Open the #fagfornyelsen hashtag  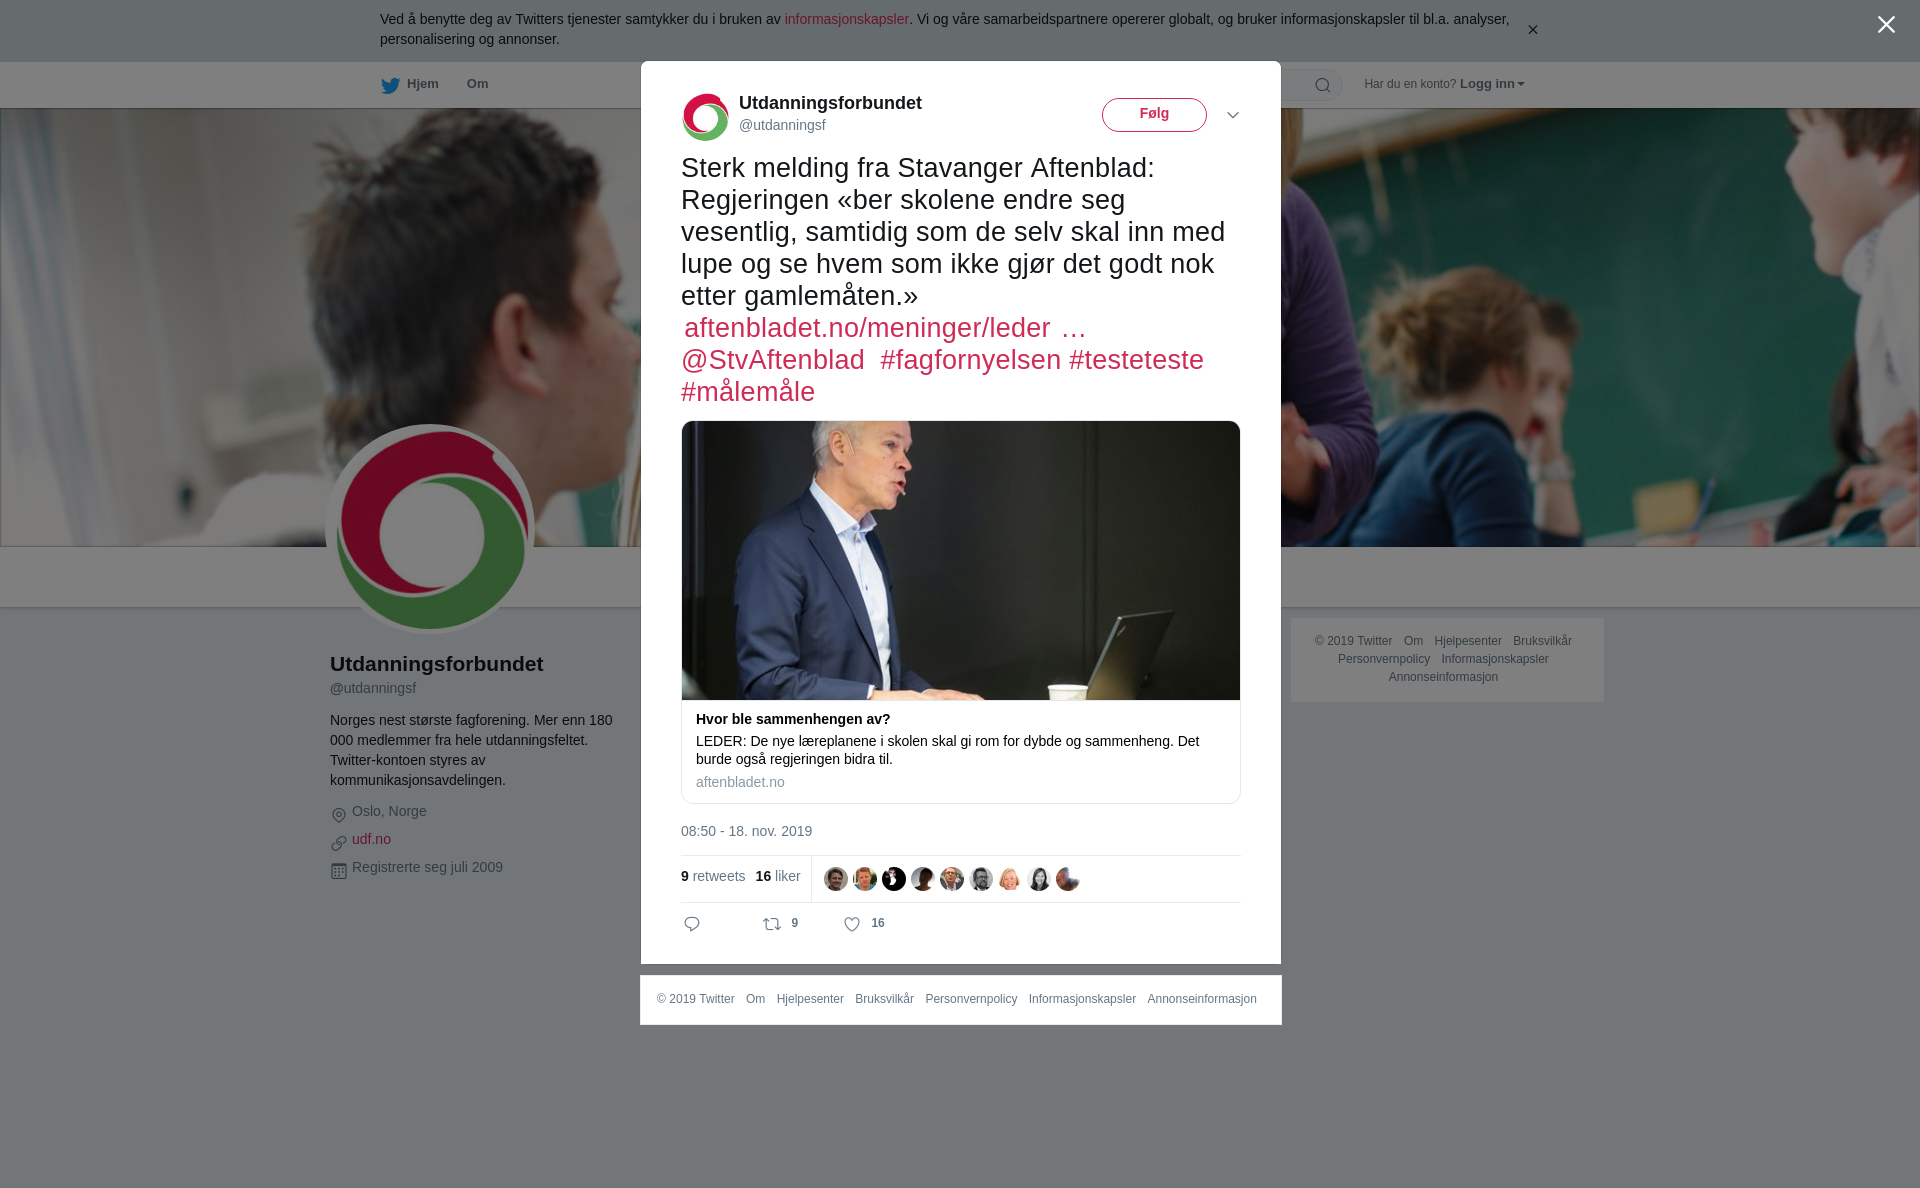(970, 360)
